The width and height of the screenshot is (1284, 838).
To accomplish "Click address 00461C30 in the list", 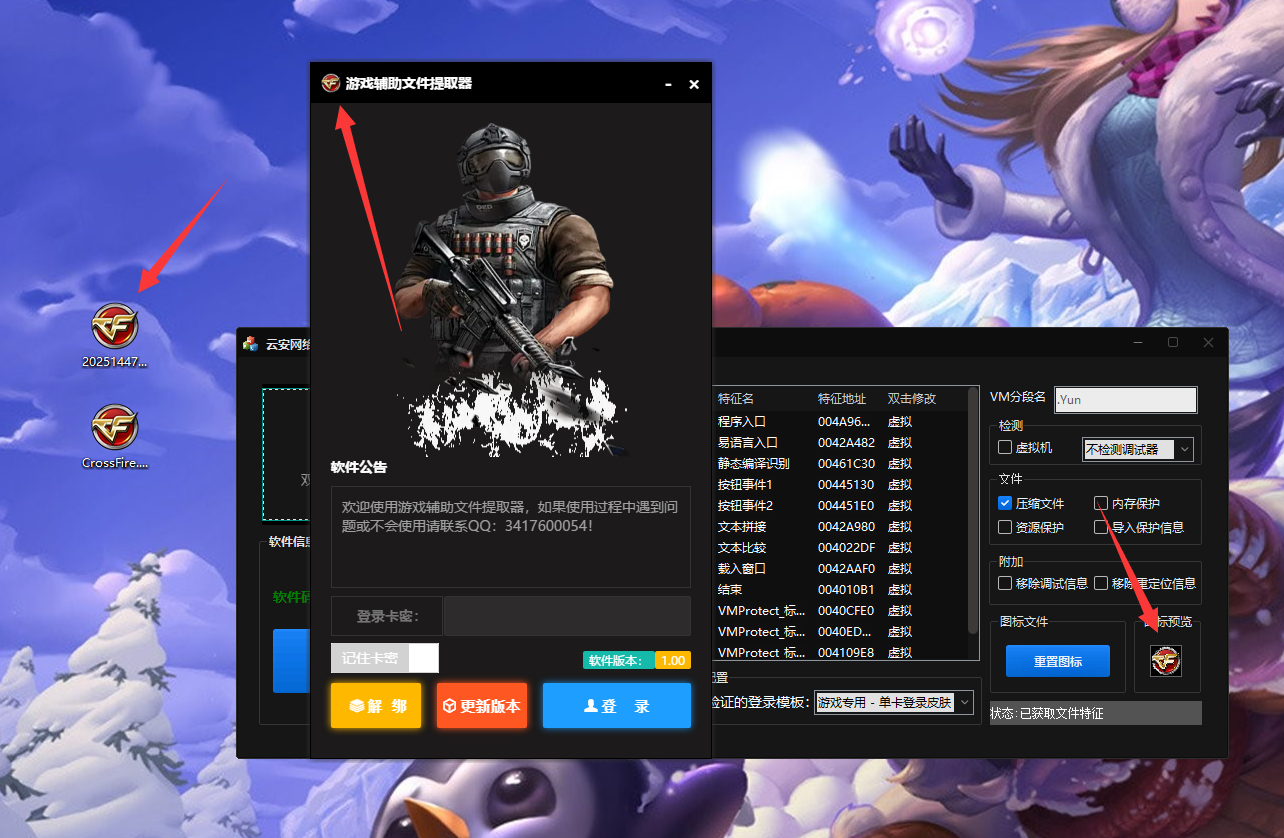I will tap(846, 464).
